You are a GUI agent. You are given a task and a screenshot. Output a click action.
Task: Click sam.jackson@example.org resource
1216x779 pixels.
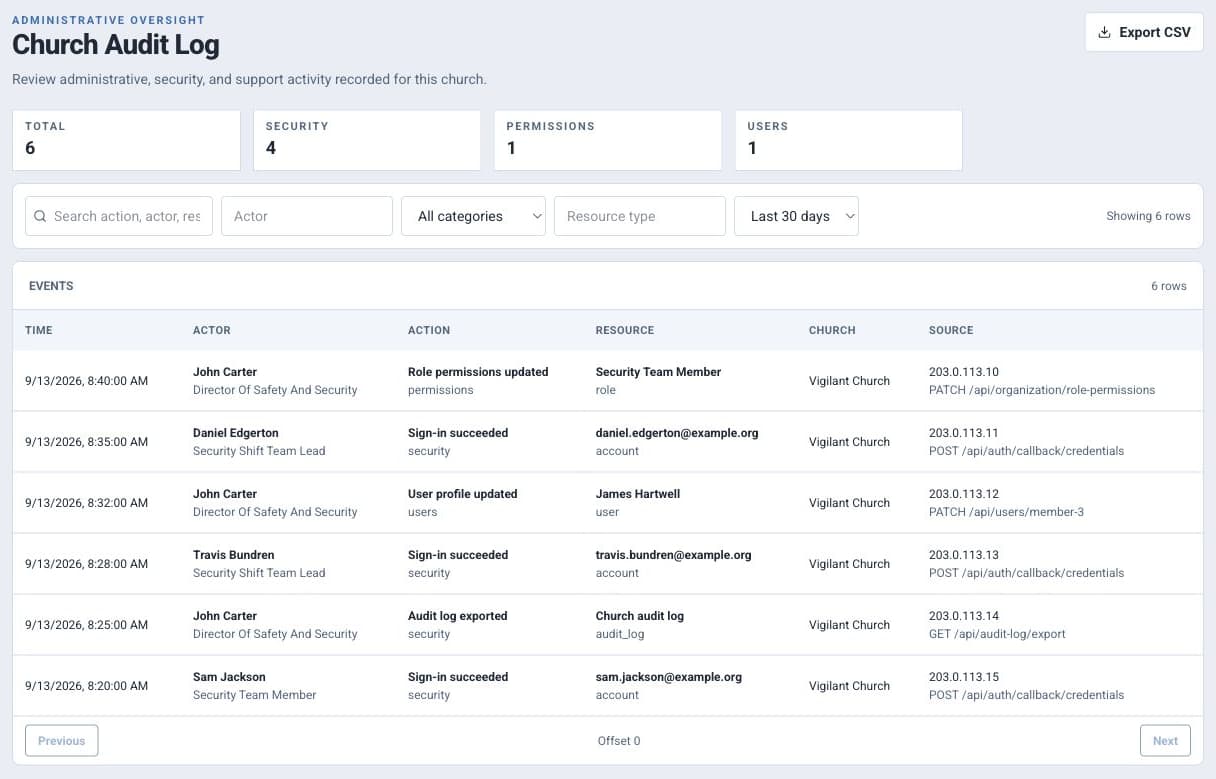click(x=669, y=677)
